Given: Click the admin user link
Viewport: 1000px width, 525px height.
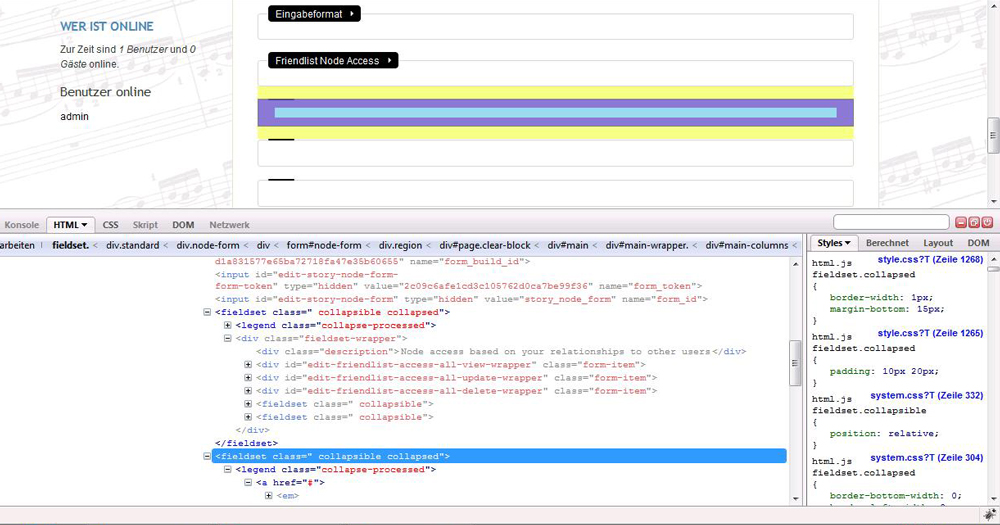Looking at the screenshot, I should 74,116.
